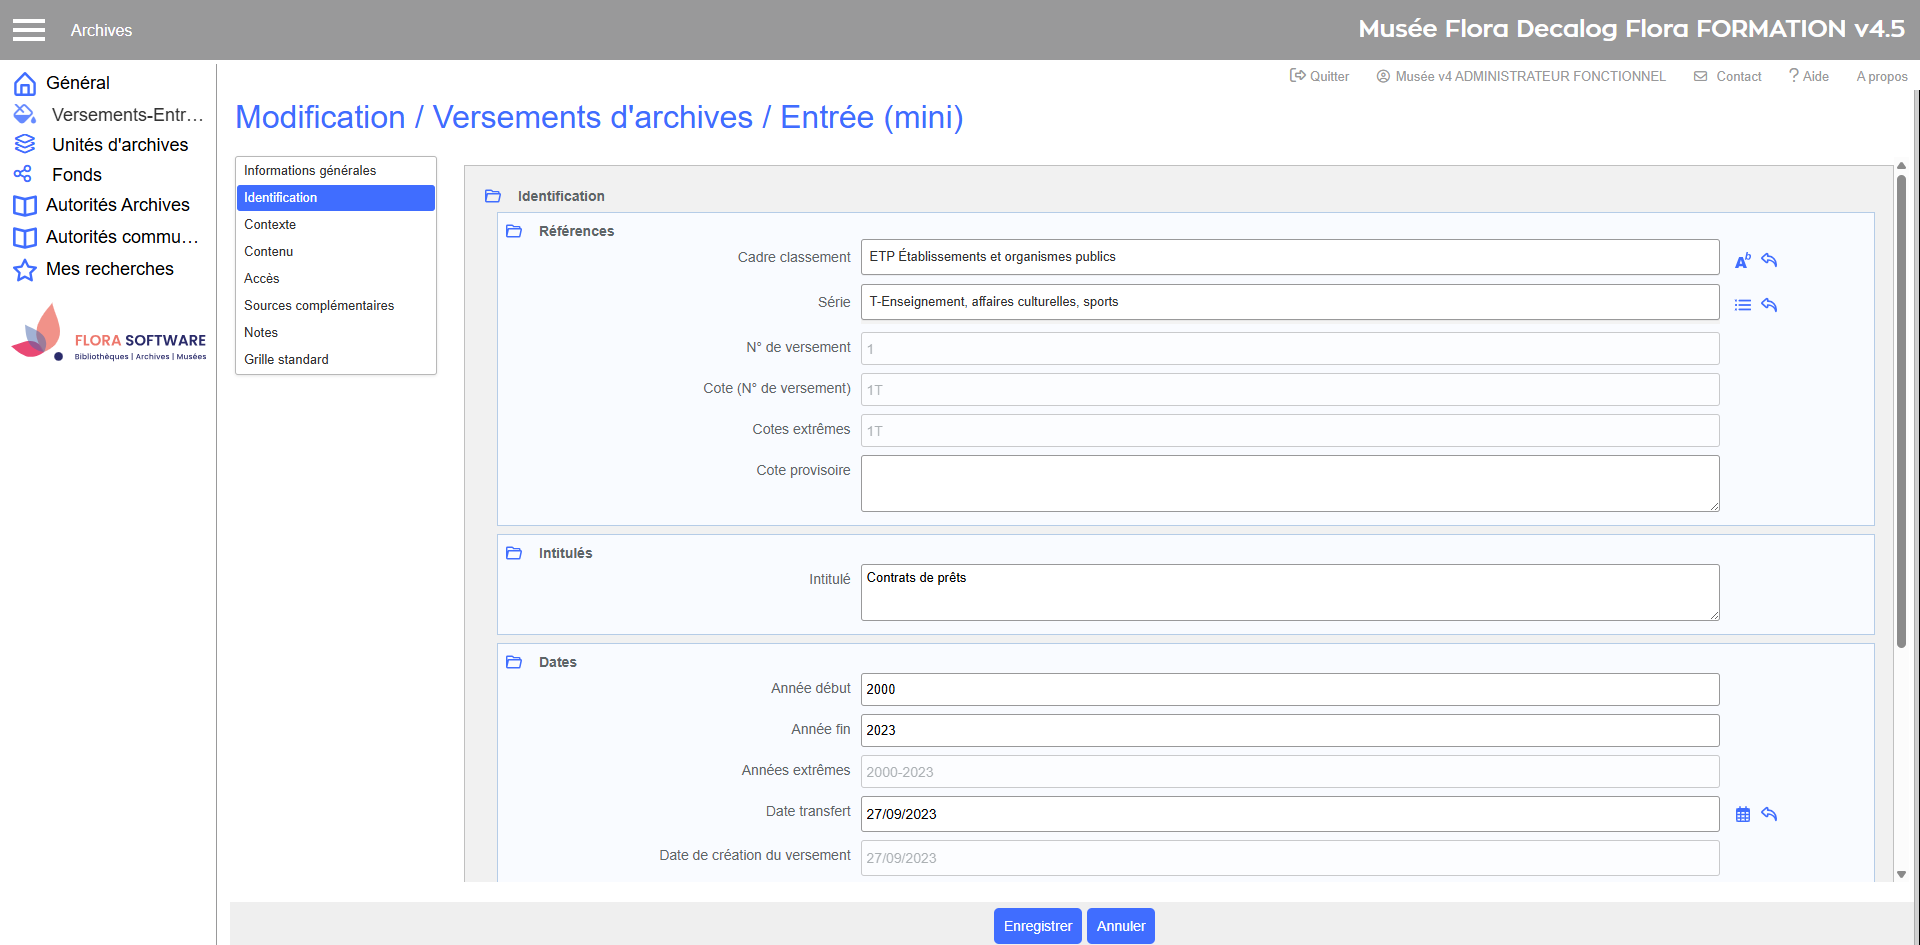This screenshot has width=1920, height=945.
Task: Collapse the Intitulés section folder
Action: [x=514, y=553]
